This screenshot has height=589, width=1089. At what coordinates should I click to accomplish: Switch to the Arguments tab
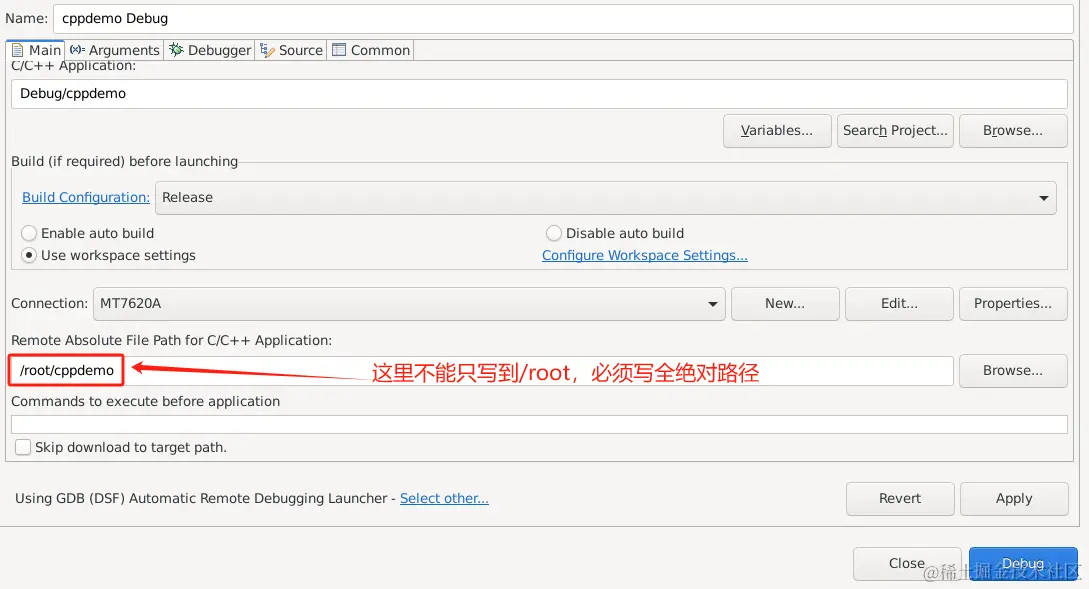tap(115, 50)
